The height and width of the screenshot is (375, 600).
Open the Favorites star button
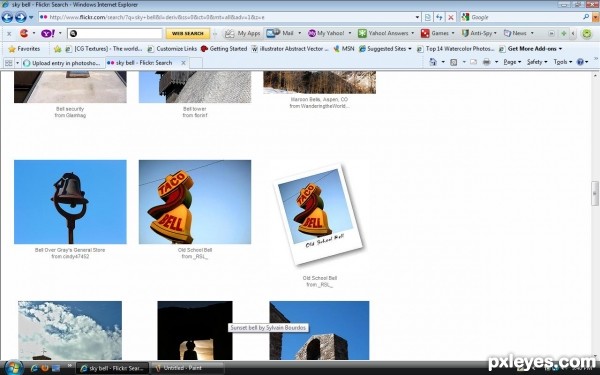[x=24, y=49]
